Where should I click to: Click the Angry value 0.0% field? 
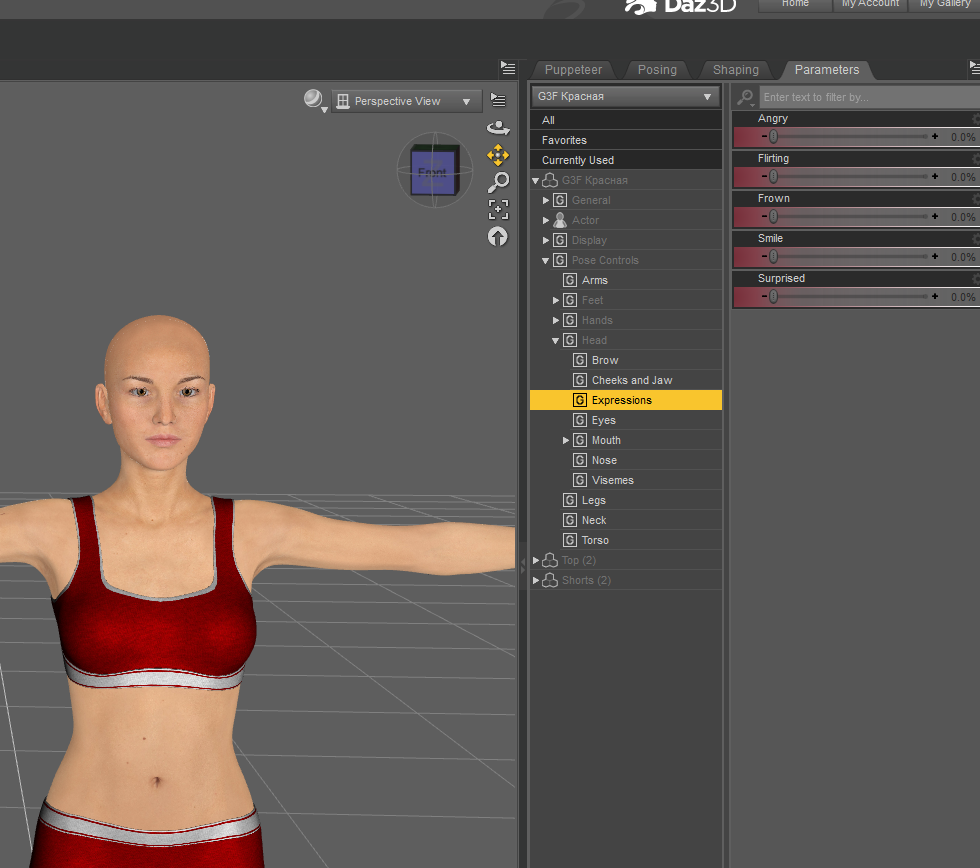[x=962, y=137]
